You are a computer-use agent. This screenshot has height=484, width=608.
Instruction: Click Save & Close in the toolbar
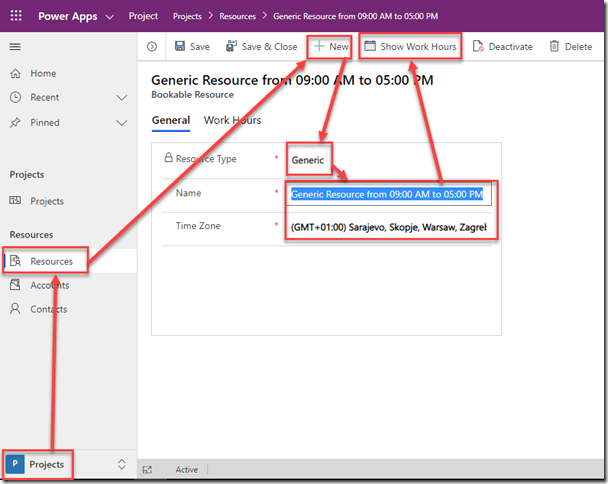tap(261, 47)
